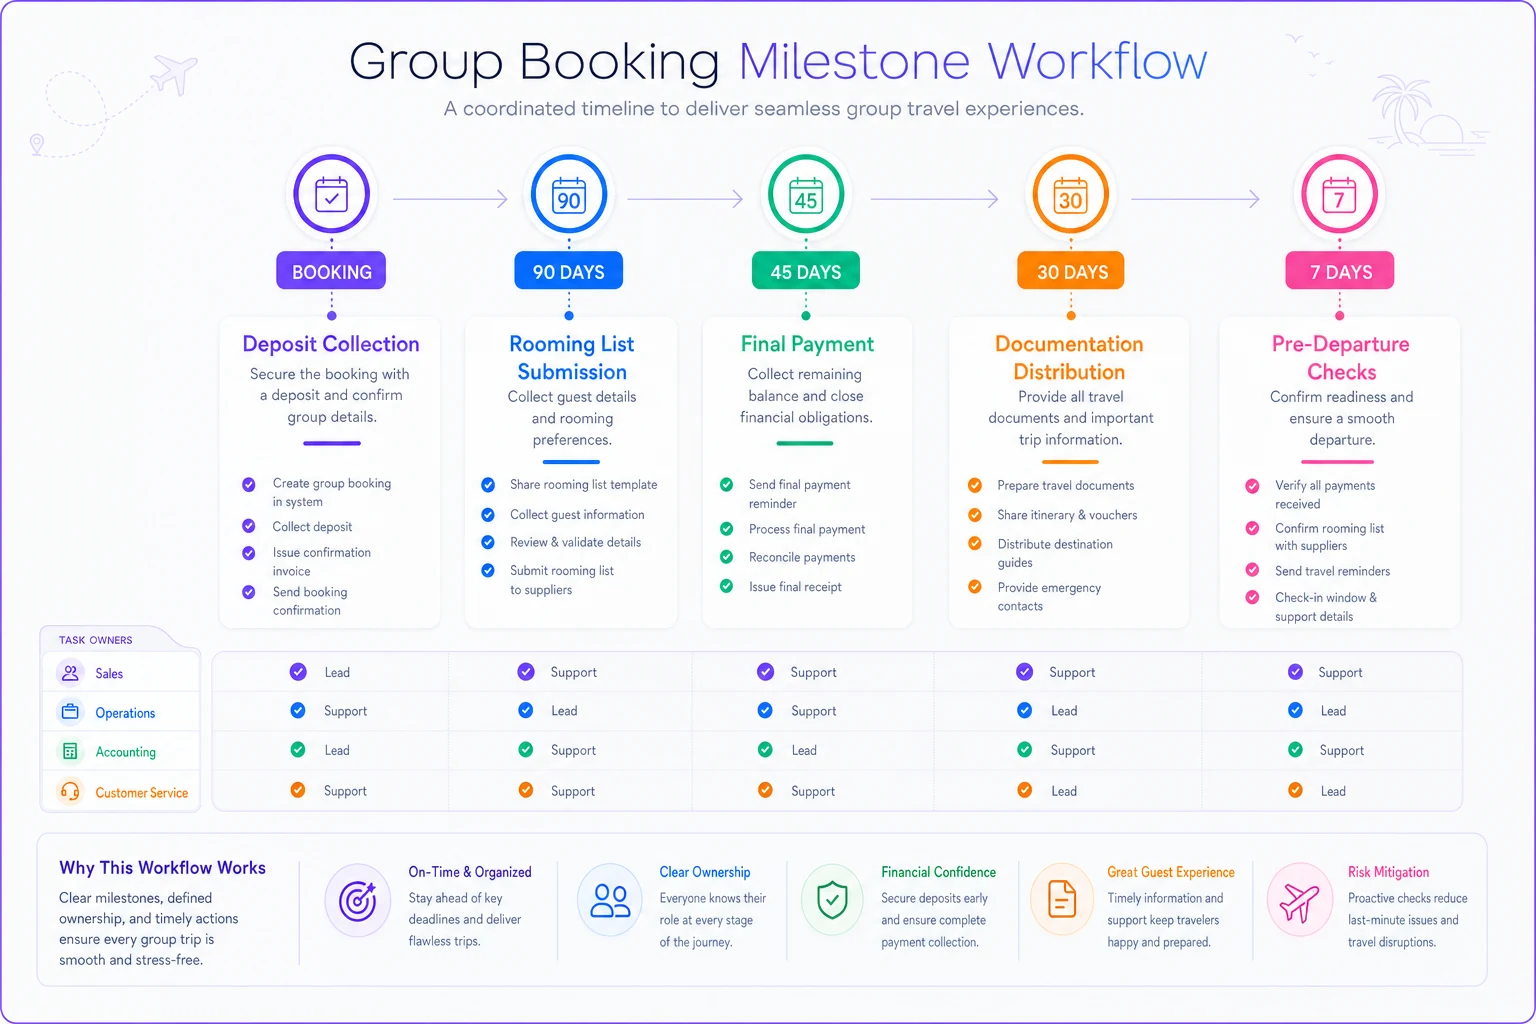Click the Booking calendar checkmark icon
This screenshot has width=1536, height=1024.
(331, 194)
